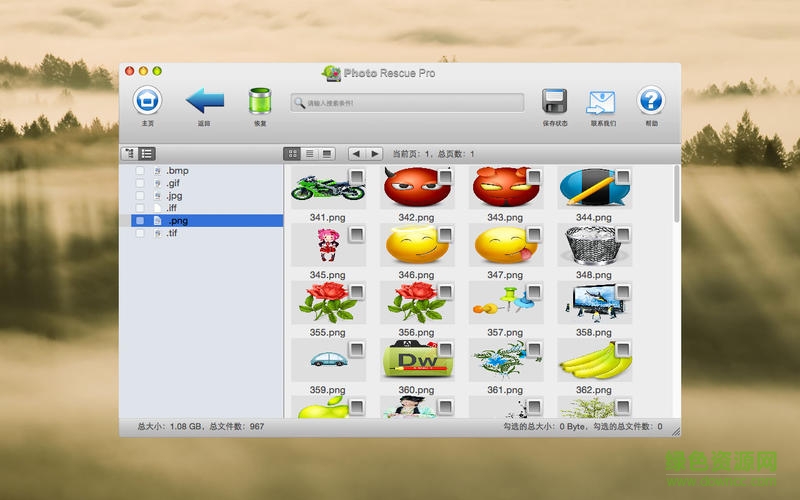Click the 358.png file name label
The height and width of the screenshot is (500, 800).
[594, 333]
